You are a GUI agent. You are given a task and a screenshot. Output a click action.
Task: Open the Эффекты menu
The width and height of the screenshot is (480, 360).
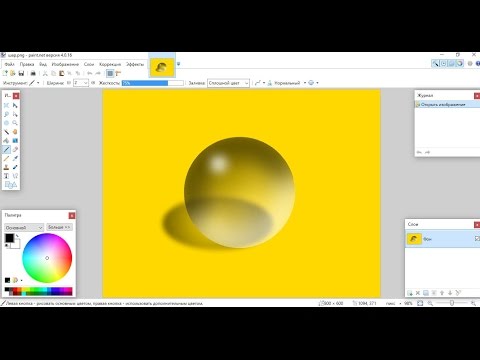(135, 64)
